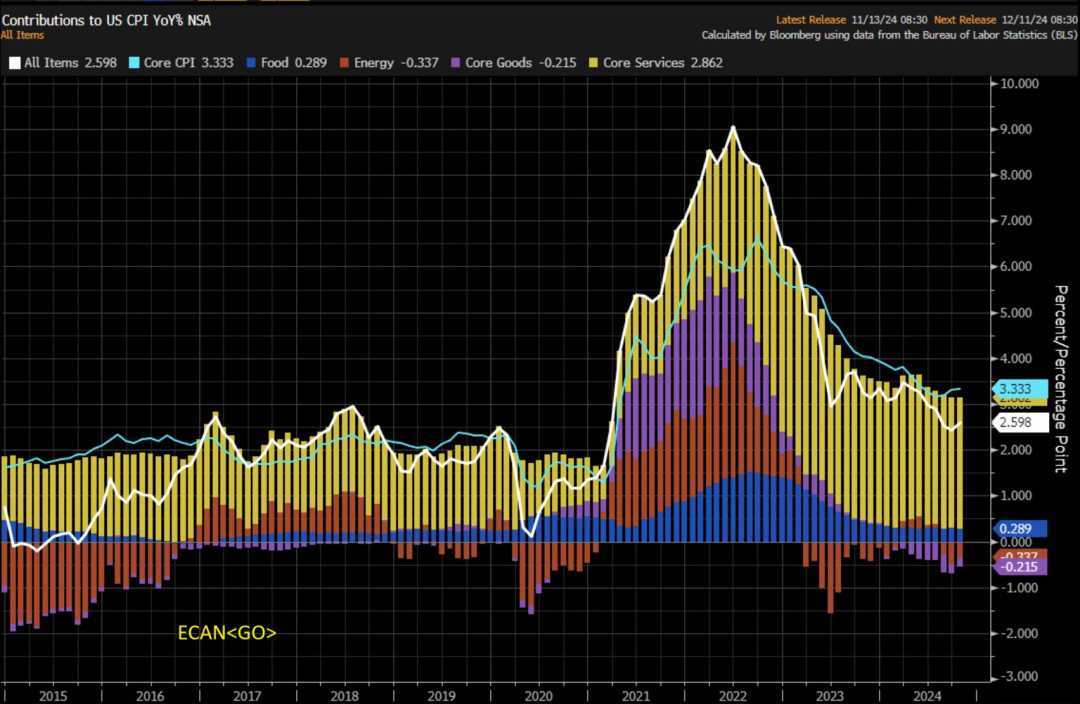
Task: Open the orange All Items subtitle selector
Action: [23, 35]
